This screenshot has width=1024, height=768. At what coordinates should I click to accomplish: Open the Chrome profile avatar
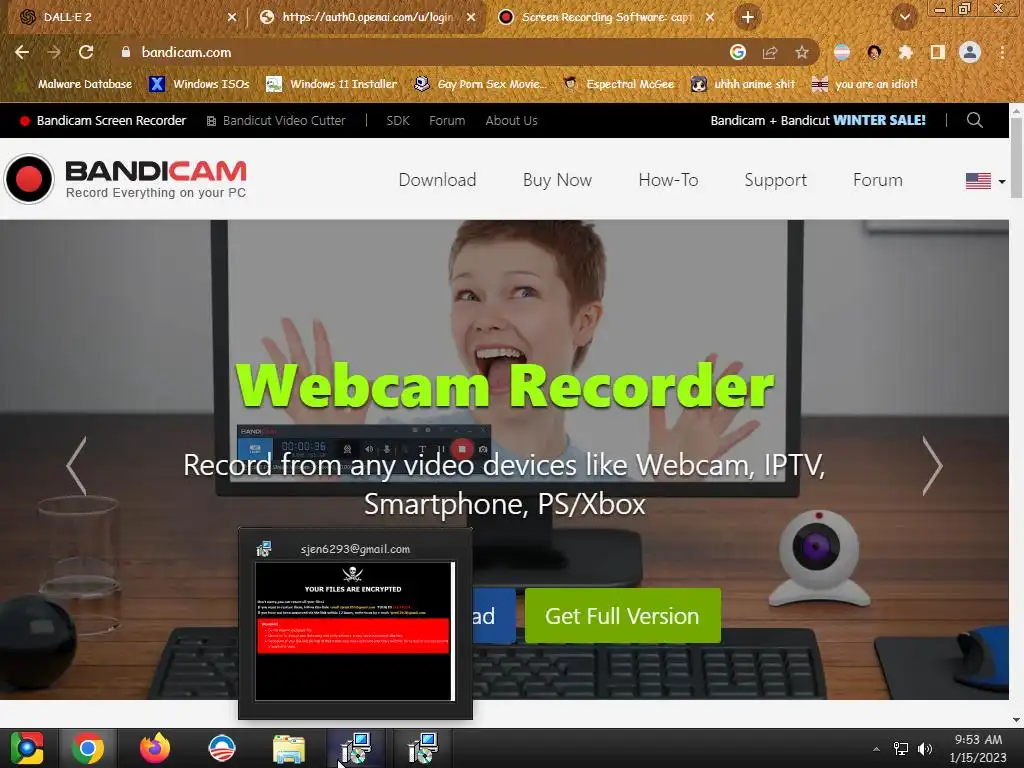(970, 52)
